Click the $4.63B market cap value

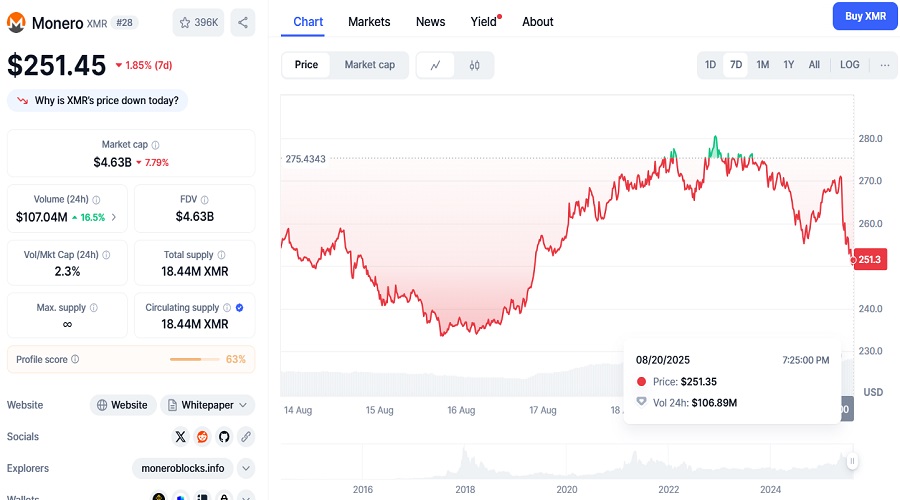112,162
